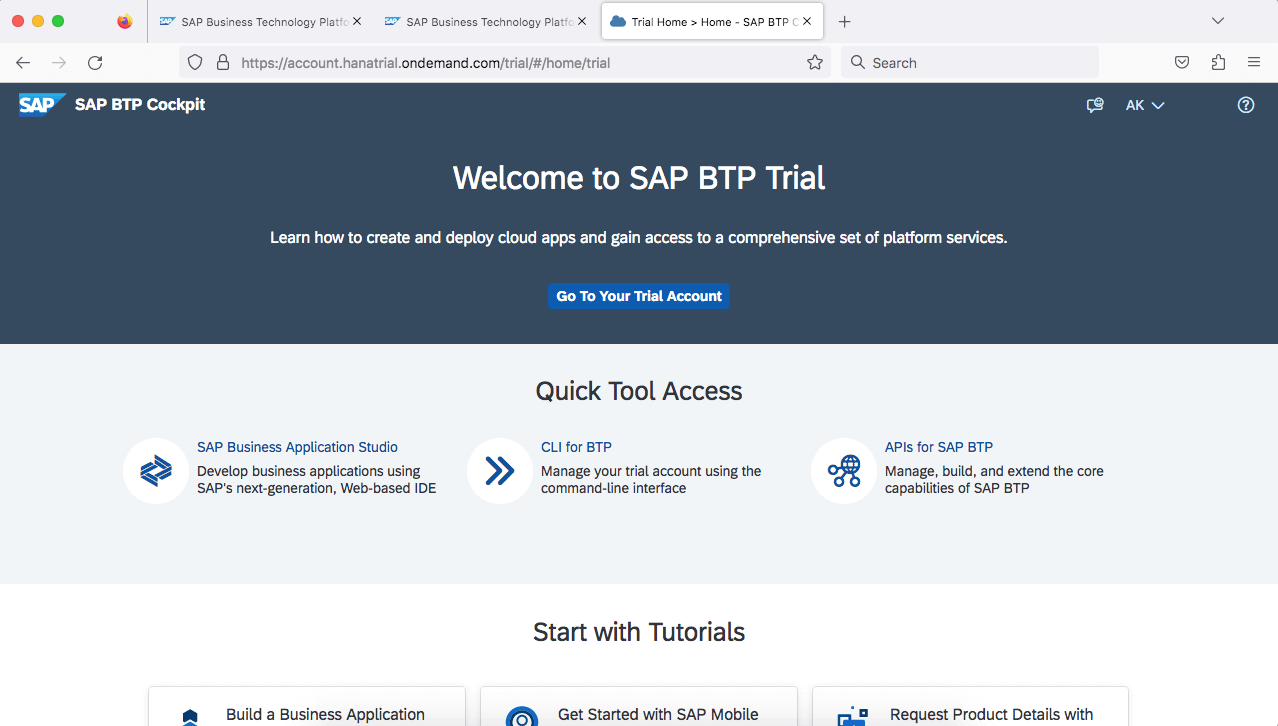
Task: Expand the AK user menu
Action: tap(1145, 105)
